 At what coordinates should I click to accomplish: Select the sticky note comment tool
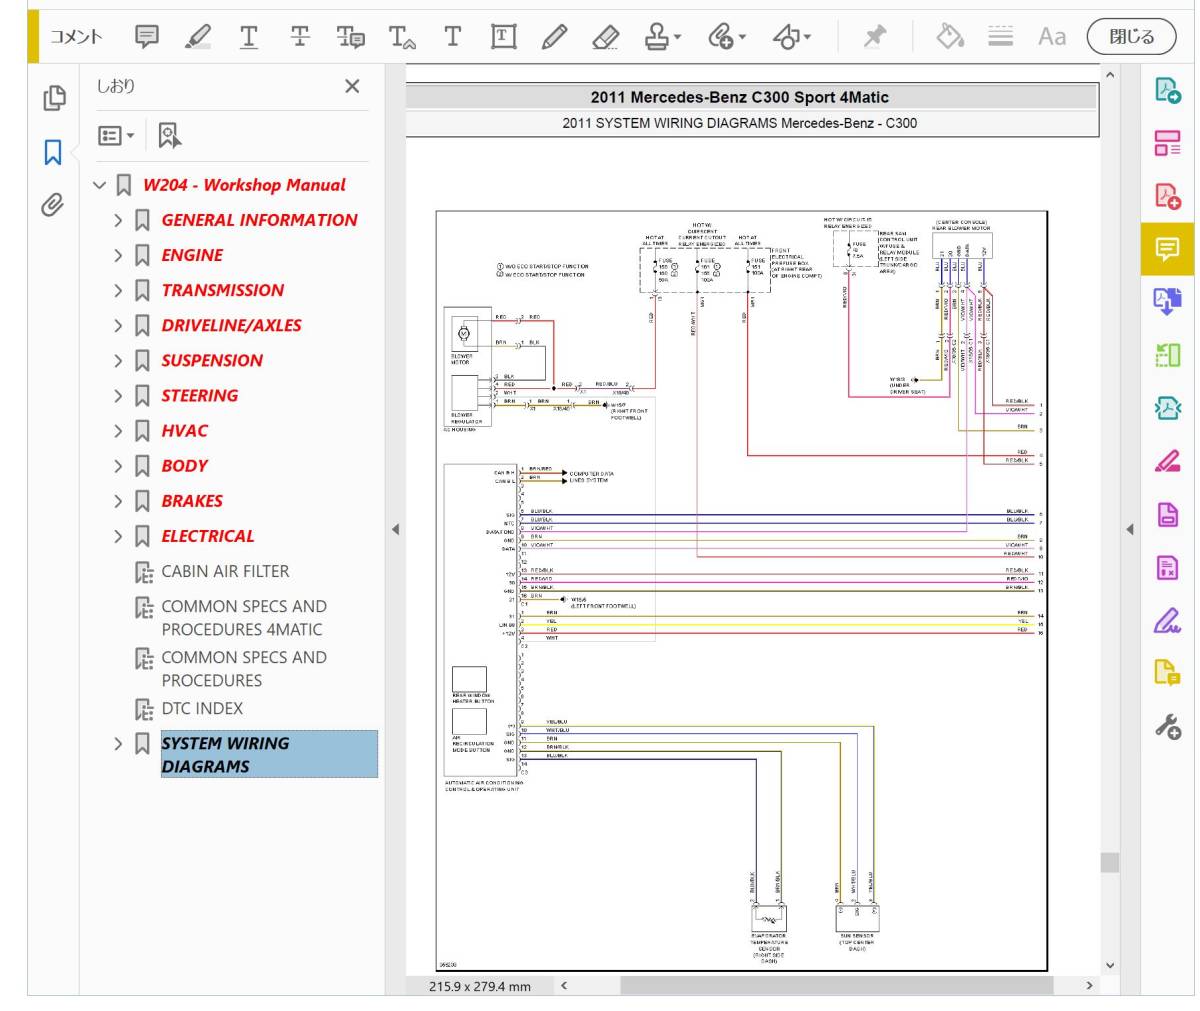tap(147, 37)
